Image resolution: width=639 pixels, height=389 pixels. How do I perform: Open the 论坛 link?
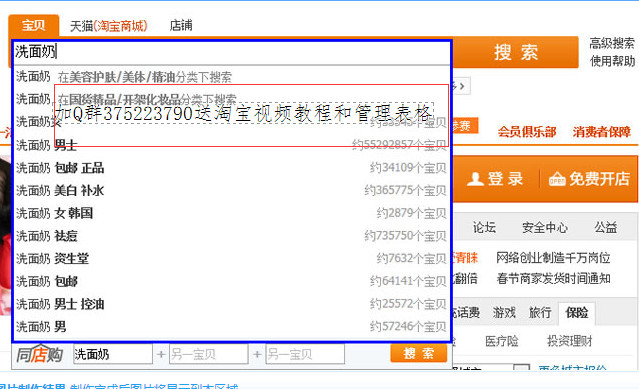click(484, 228)
